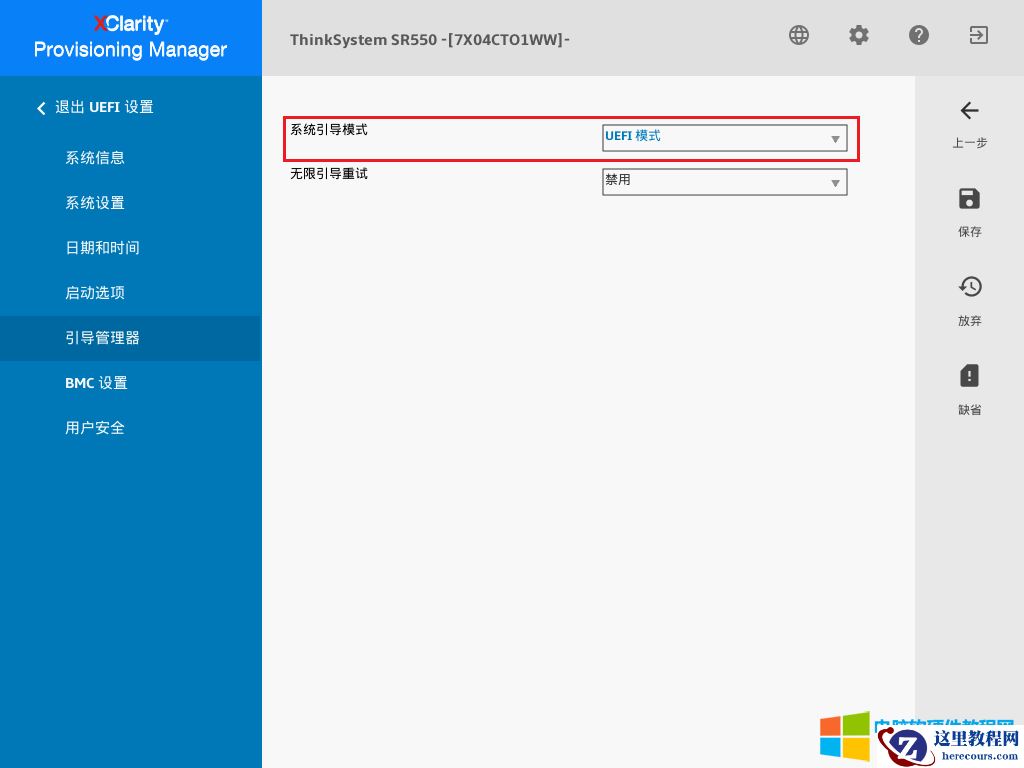Viewport: 1024px width, 768px height.
Task: Click the exit icon in the top right corner
Action: coord(977,35)
